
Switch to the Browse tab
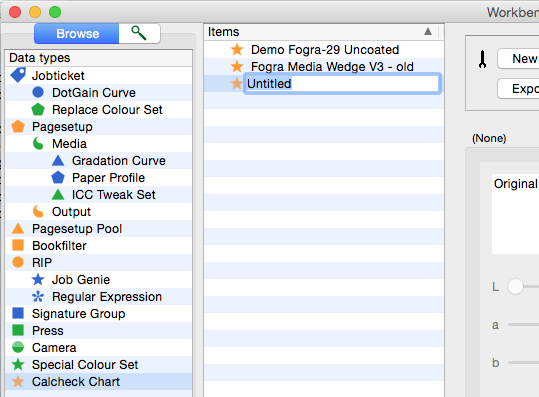(x=77, y=34)
